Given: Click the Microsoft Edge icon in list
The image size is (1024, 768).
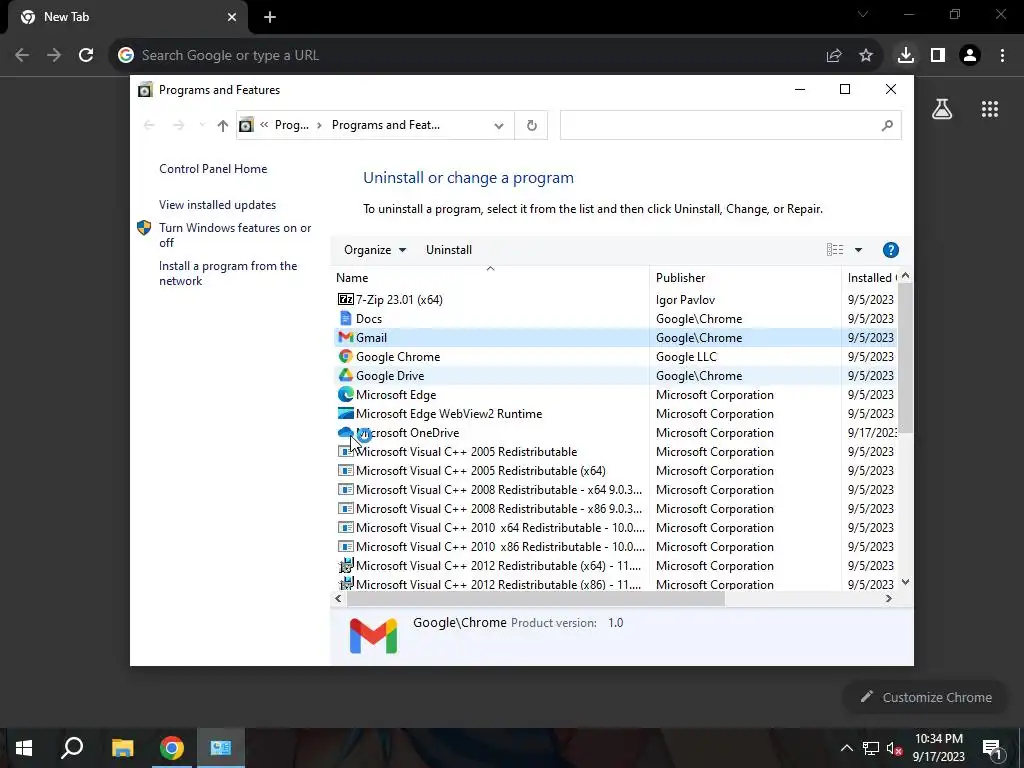Looking at the screenshot, I should [x=345, y=394].
